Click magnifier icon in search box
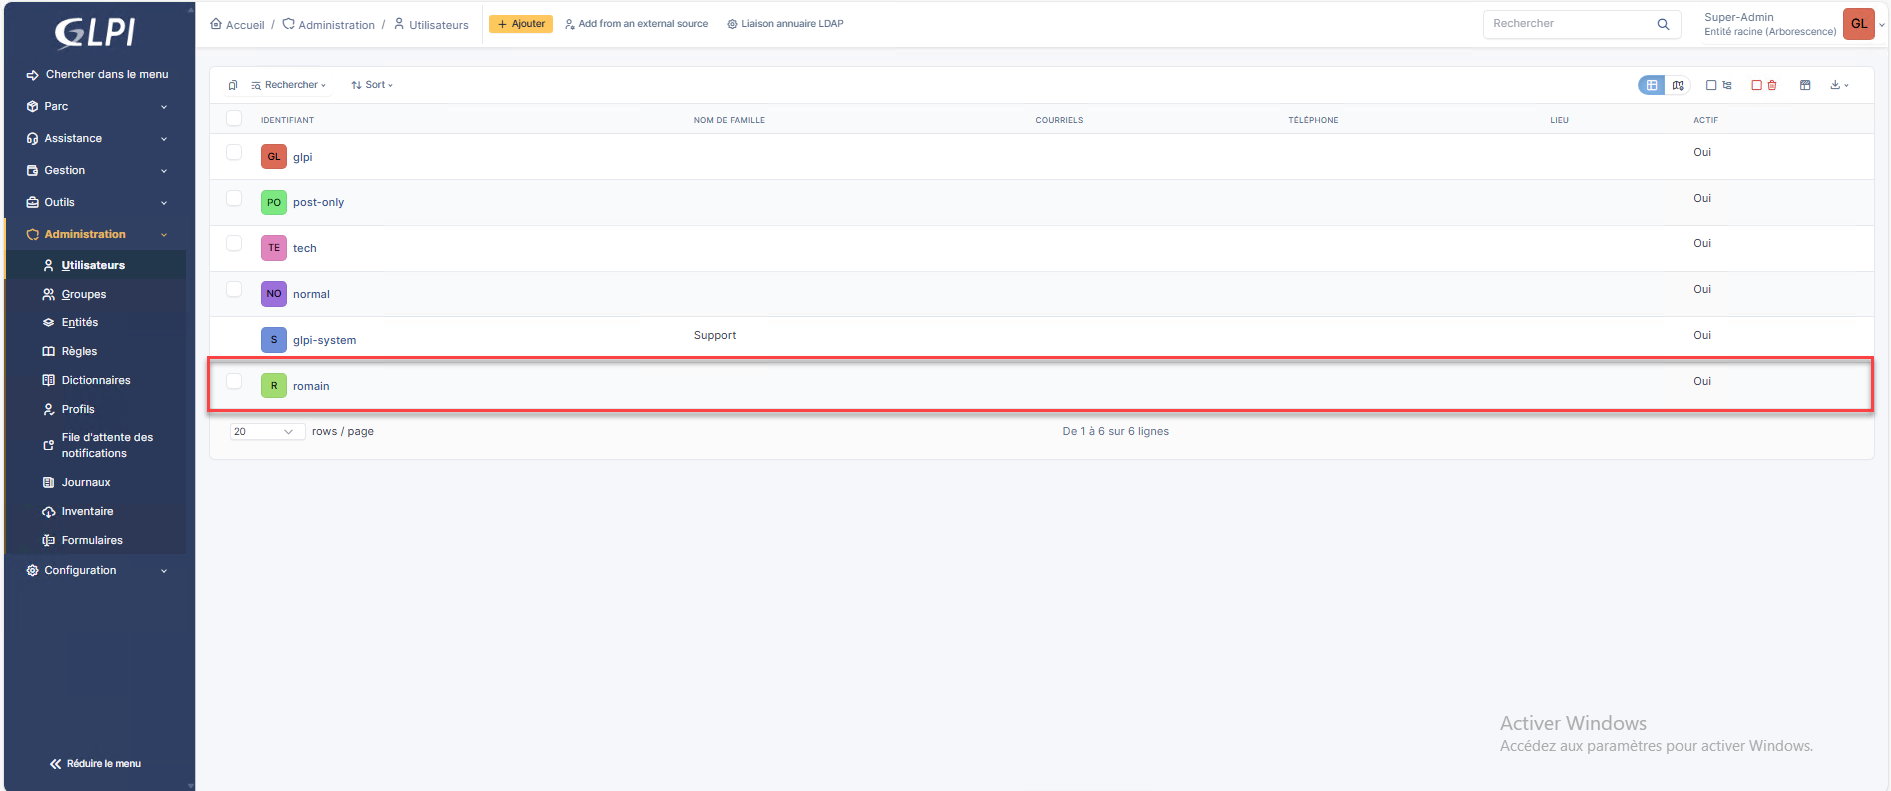This screenshot has height=791, width=1891. 1663,24
